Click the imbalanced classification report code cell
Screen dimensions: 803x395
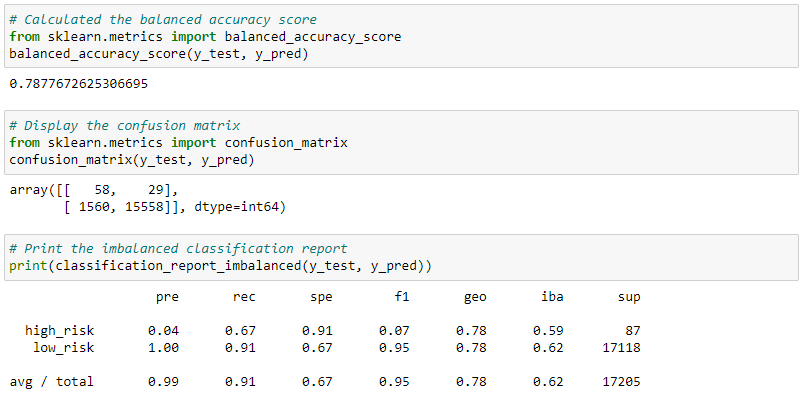coord(402,258)
